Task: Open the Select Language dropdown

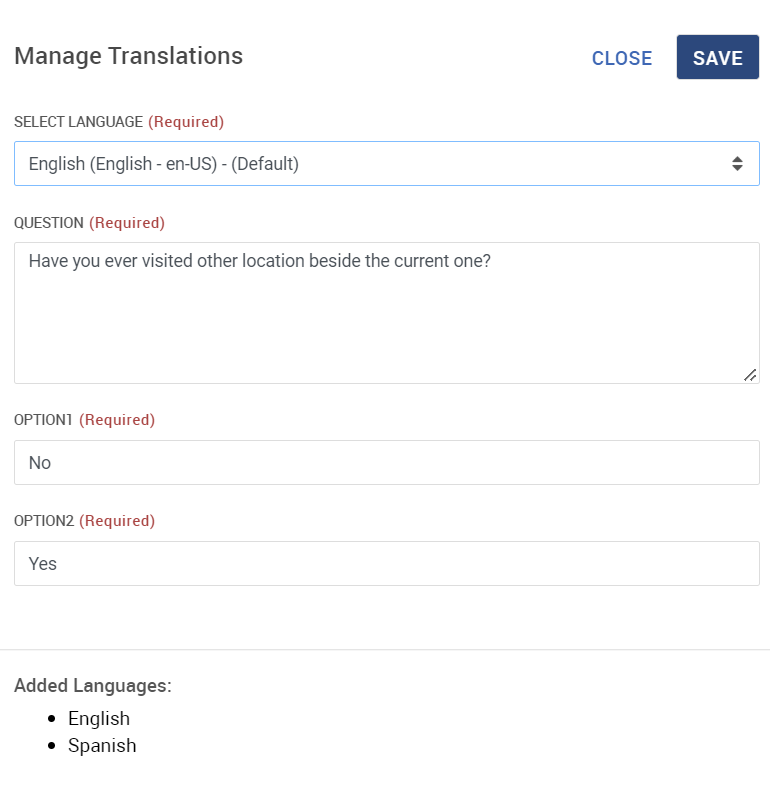Action: 387,163
